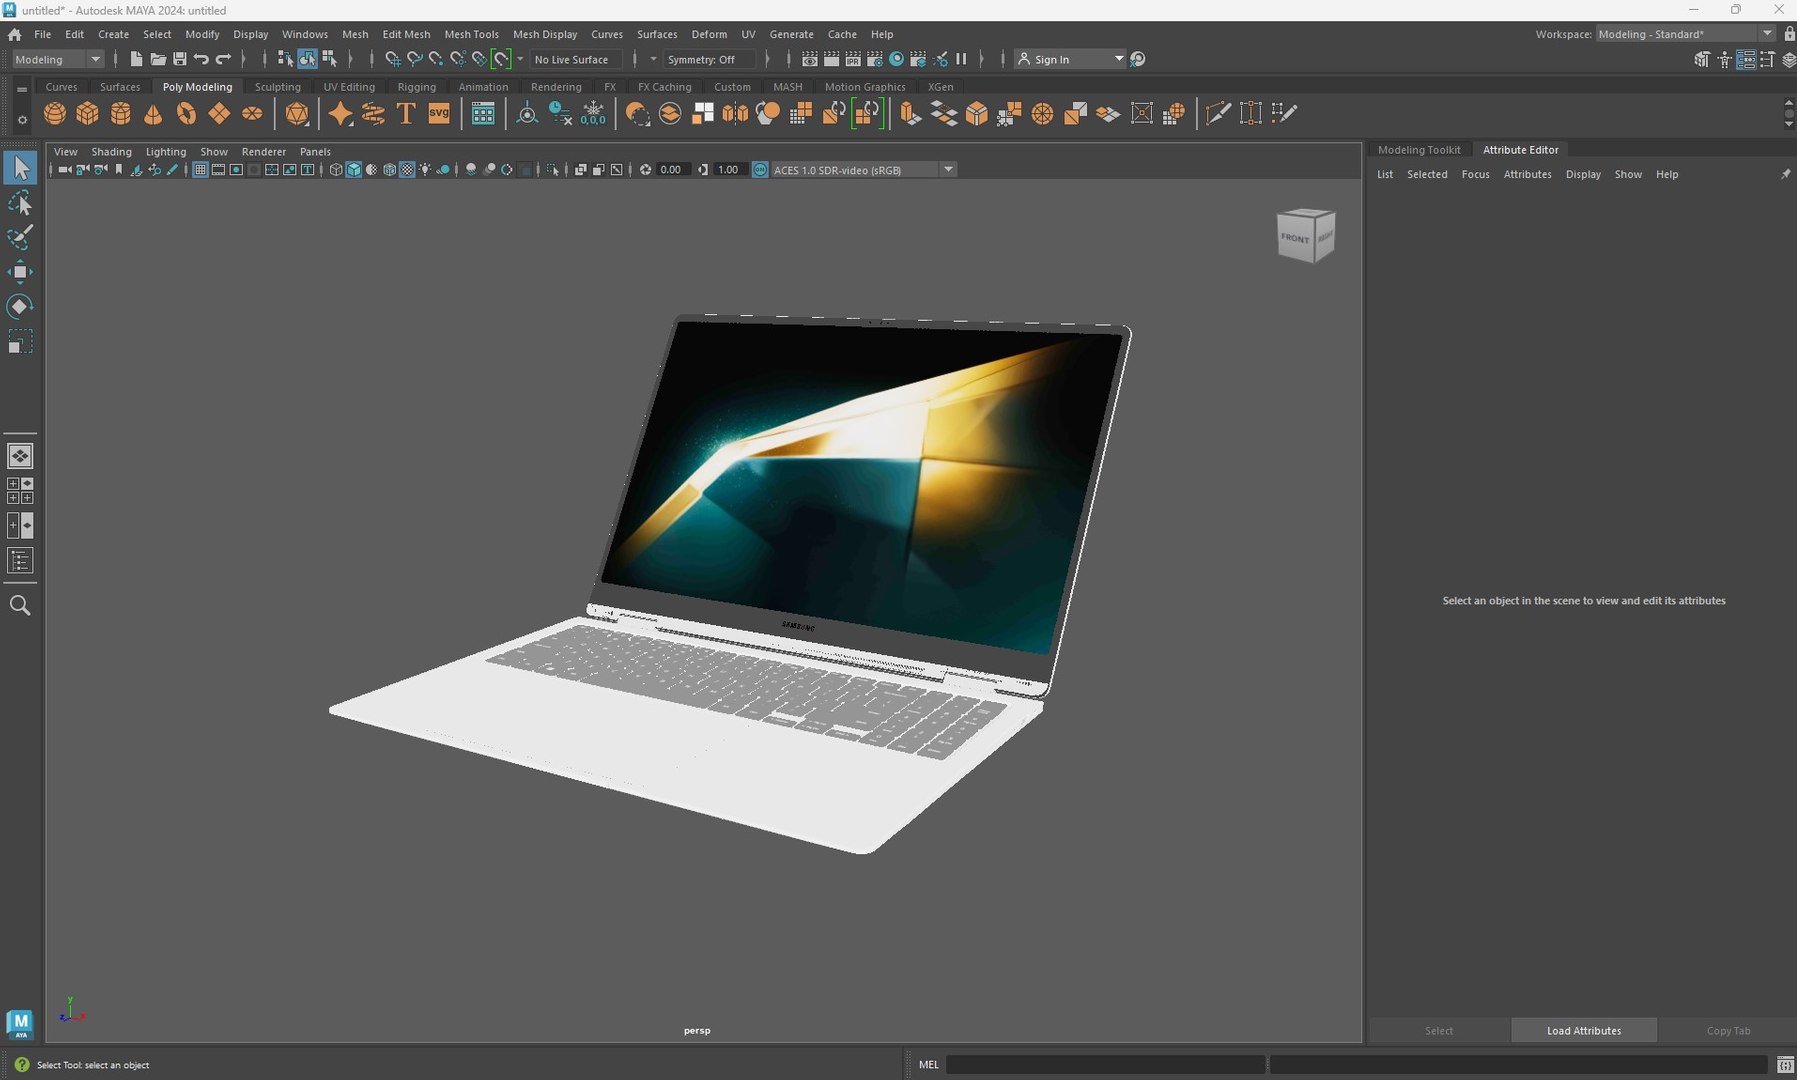This screenshot has height=1080, width=1797.
Task: Toggle Textured display in viewport
Action: pos(407,170)
